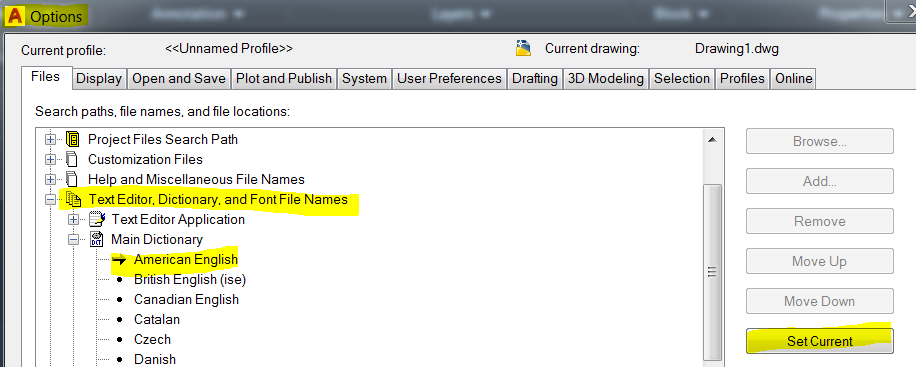Switch to the Files tab
916x367 pixels.
click(x=46, y=77)
